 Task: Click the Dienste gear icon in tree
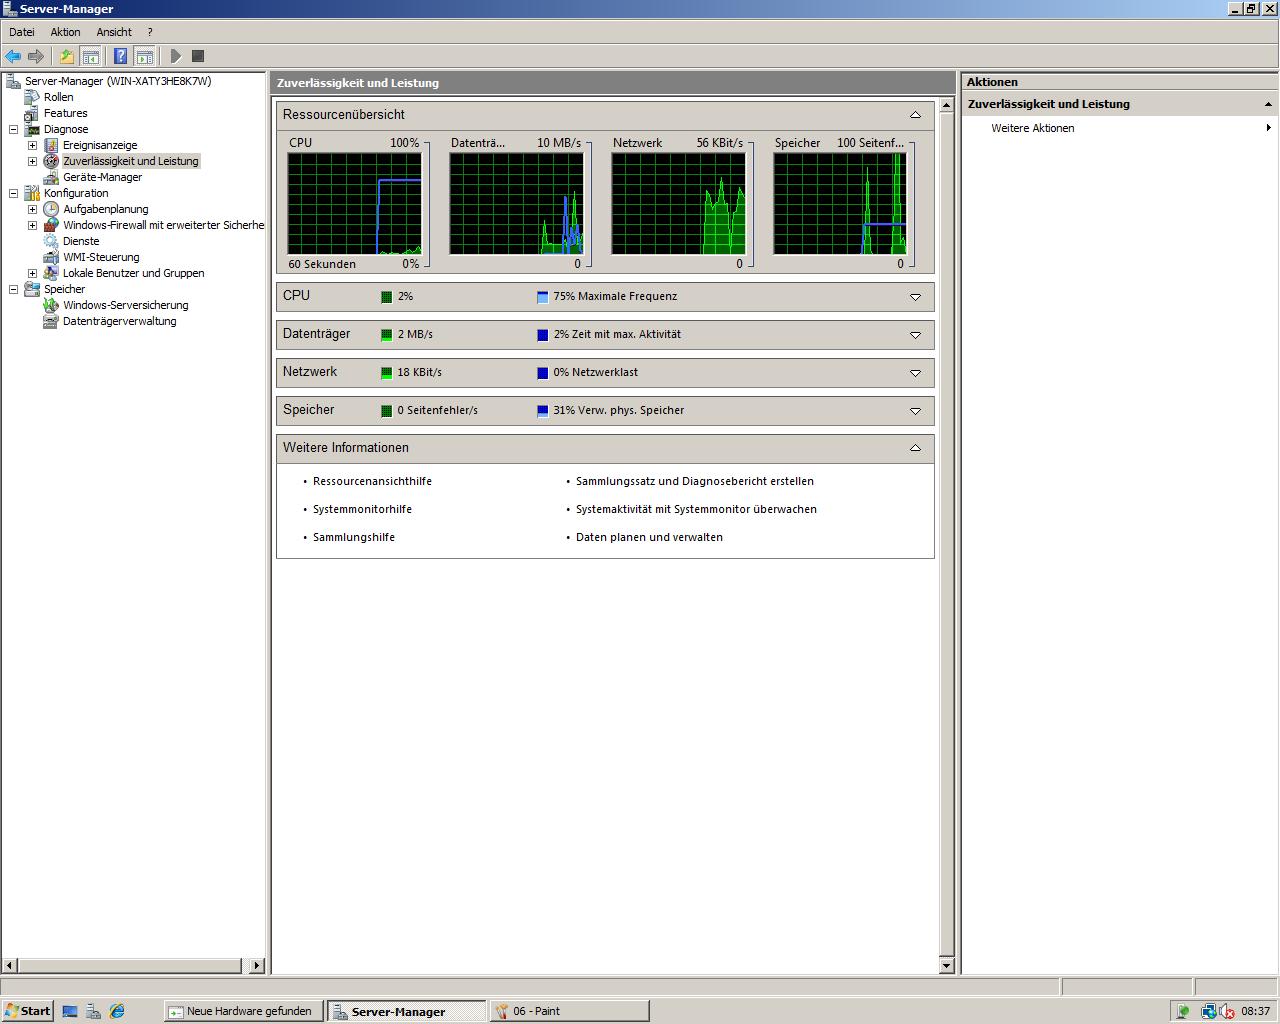[51, 241]
